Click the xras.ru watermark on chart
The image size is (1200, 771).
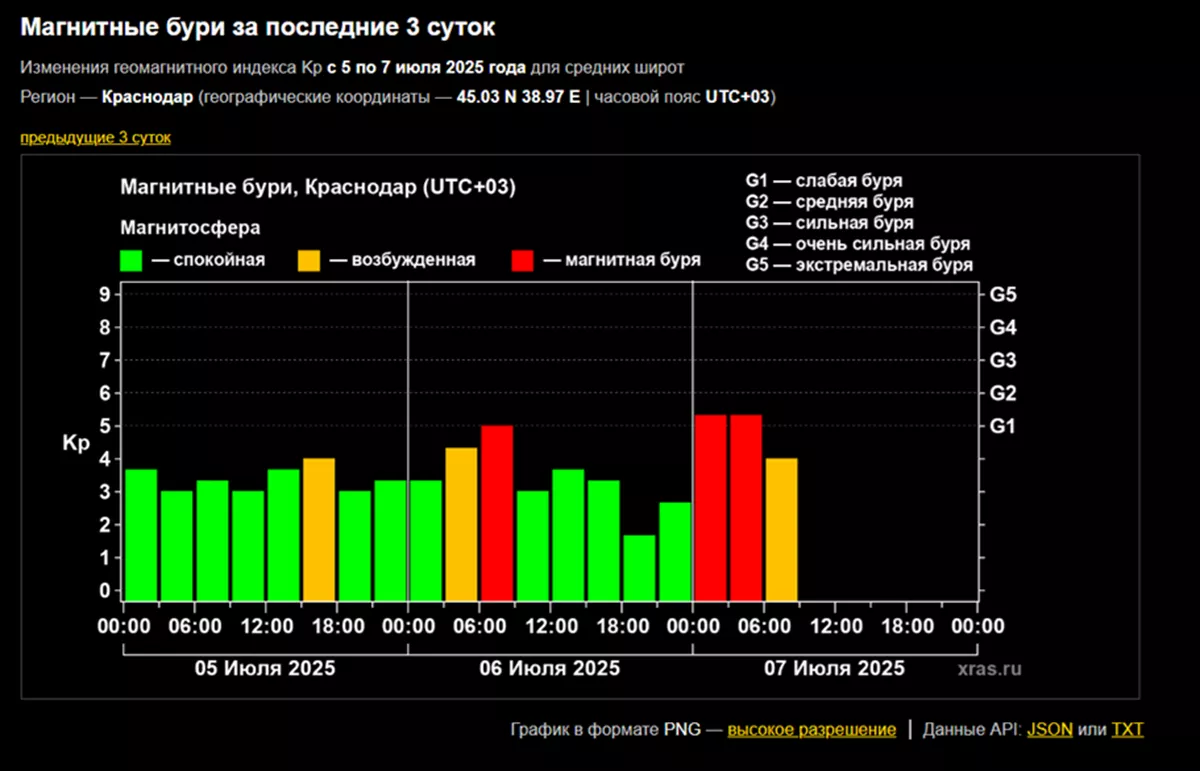(988, 668)
